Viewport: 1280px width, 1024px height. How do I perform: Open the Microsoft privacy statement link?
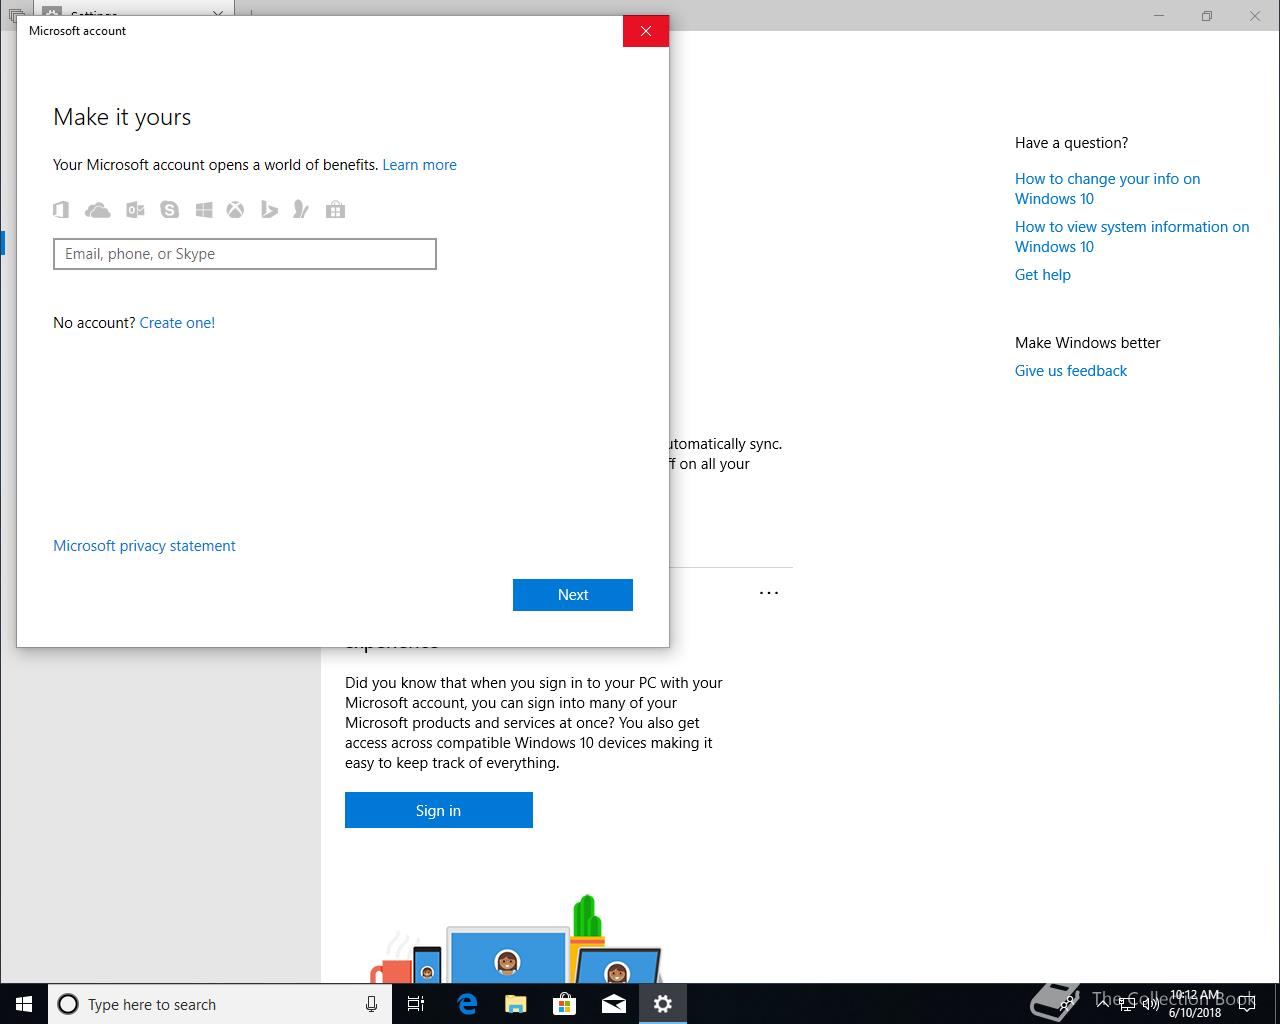(144, 546)
